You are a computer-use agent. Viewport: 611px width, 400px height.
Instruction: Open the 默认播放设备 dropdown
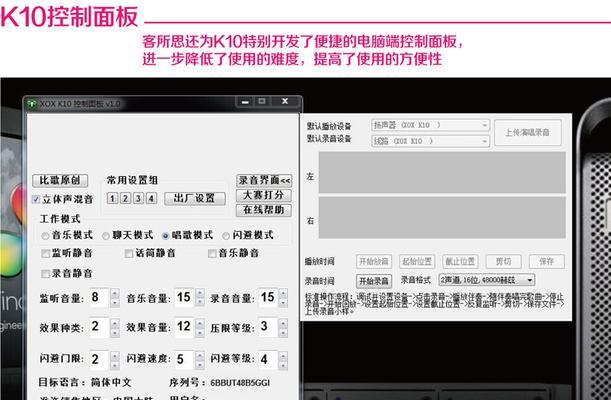point(430,125)
